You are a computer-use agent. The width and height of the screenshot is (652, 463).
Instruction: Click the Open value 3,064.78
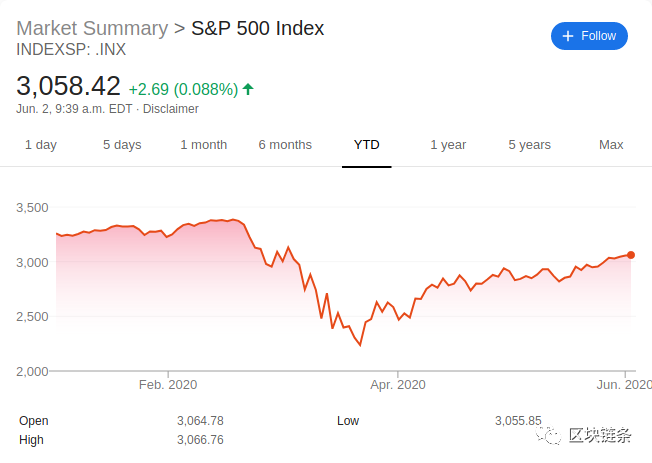pos(200,421)
